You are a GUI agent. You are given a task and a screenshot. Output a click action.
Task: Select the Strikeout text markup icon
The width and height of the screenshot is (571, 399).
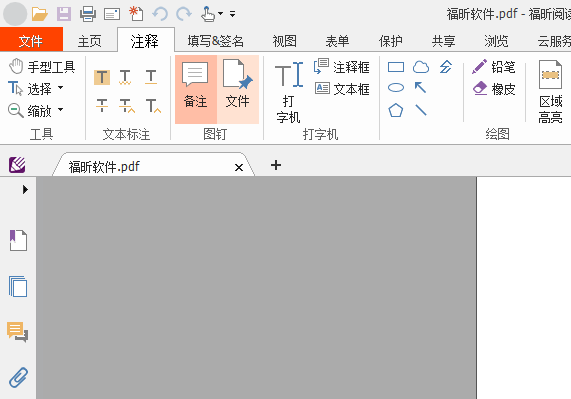(x=102, y=106)
